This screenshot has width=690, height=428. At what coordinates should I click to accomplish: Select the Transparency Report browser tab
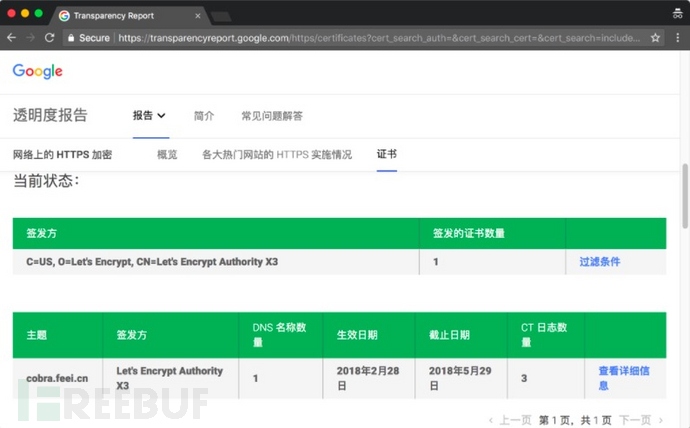click(x=128, y=16)
